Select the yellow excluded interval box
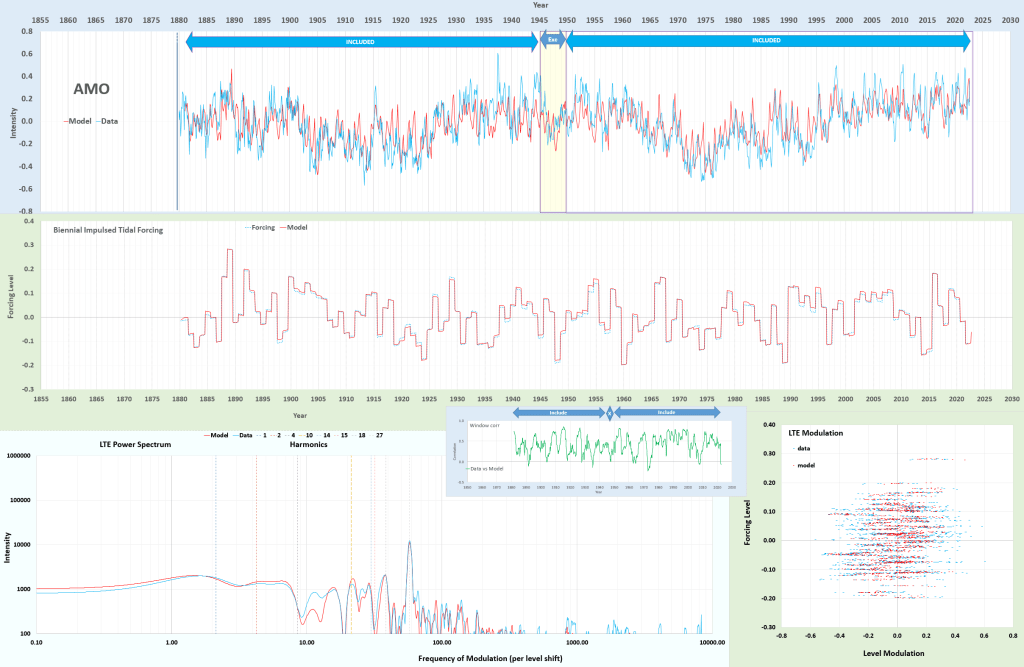Viewport: 1024px width, 667px height. pyautogui.click(x=553, y=150)
